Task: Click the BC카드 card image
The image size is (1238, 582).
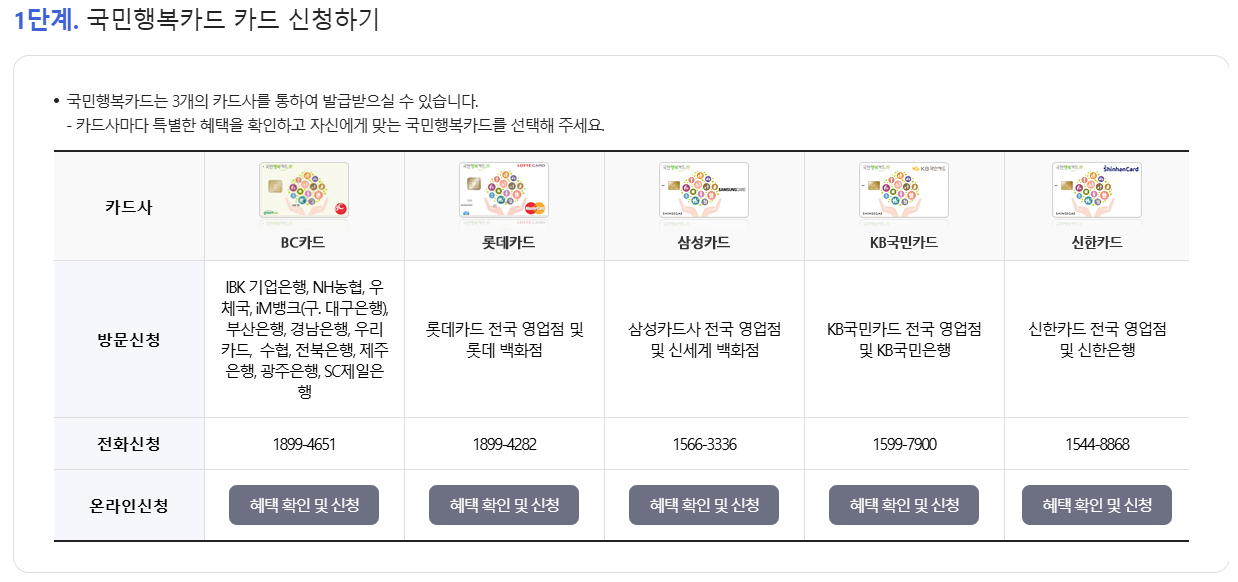Action: point(304,190)
